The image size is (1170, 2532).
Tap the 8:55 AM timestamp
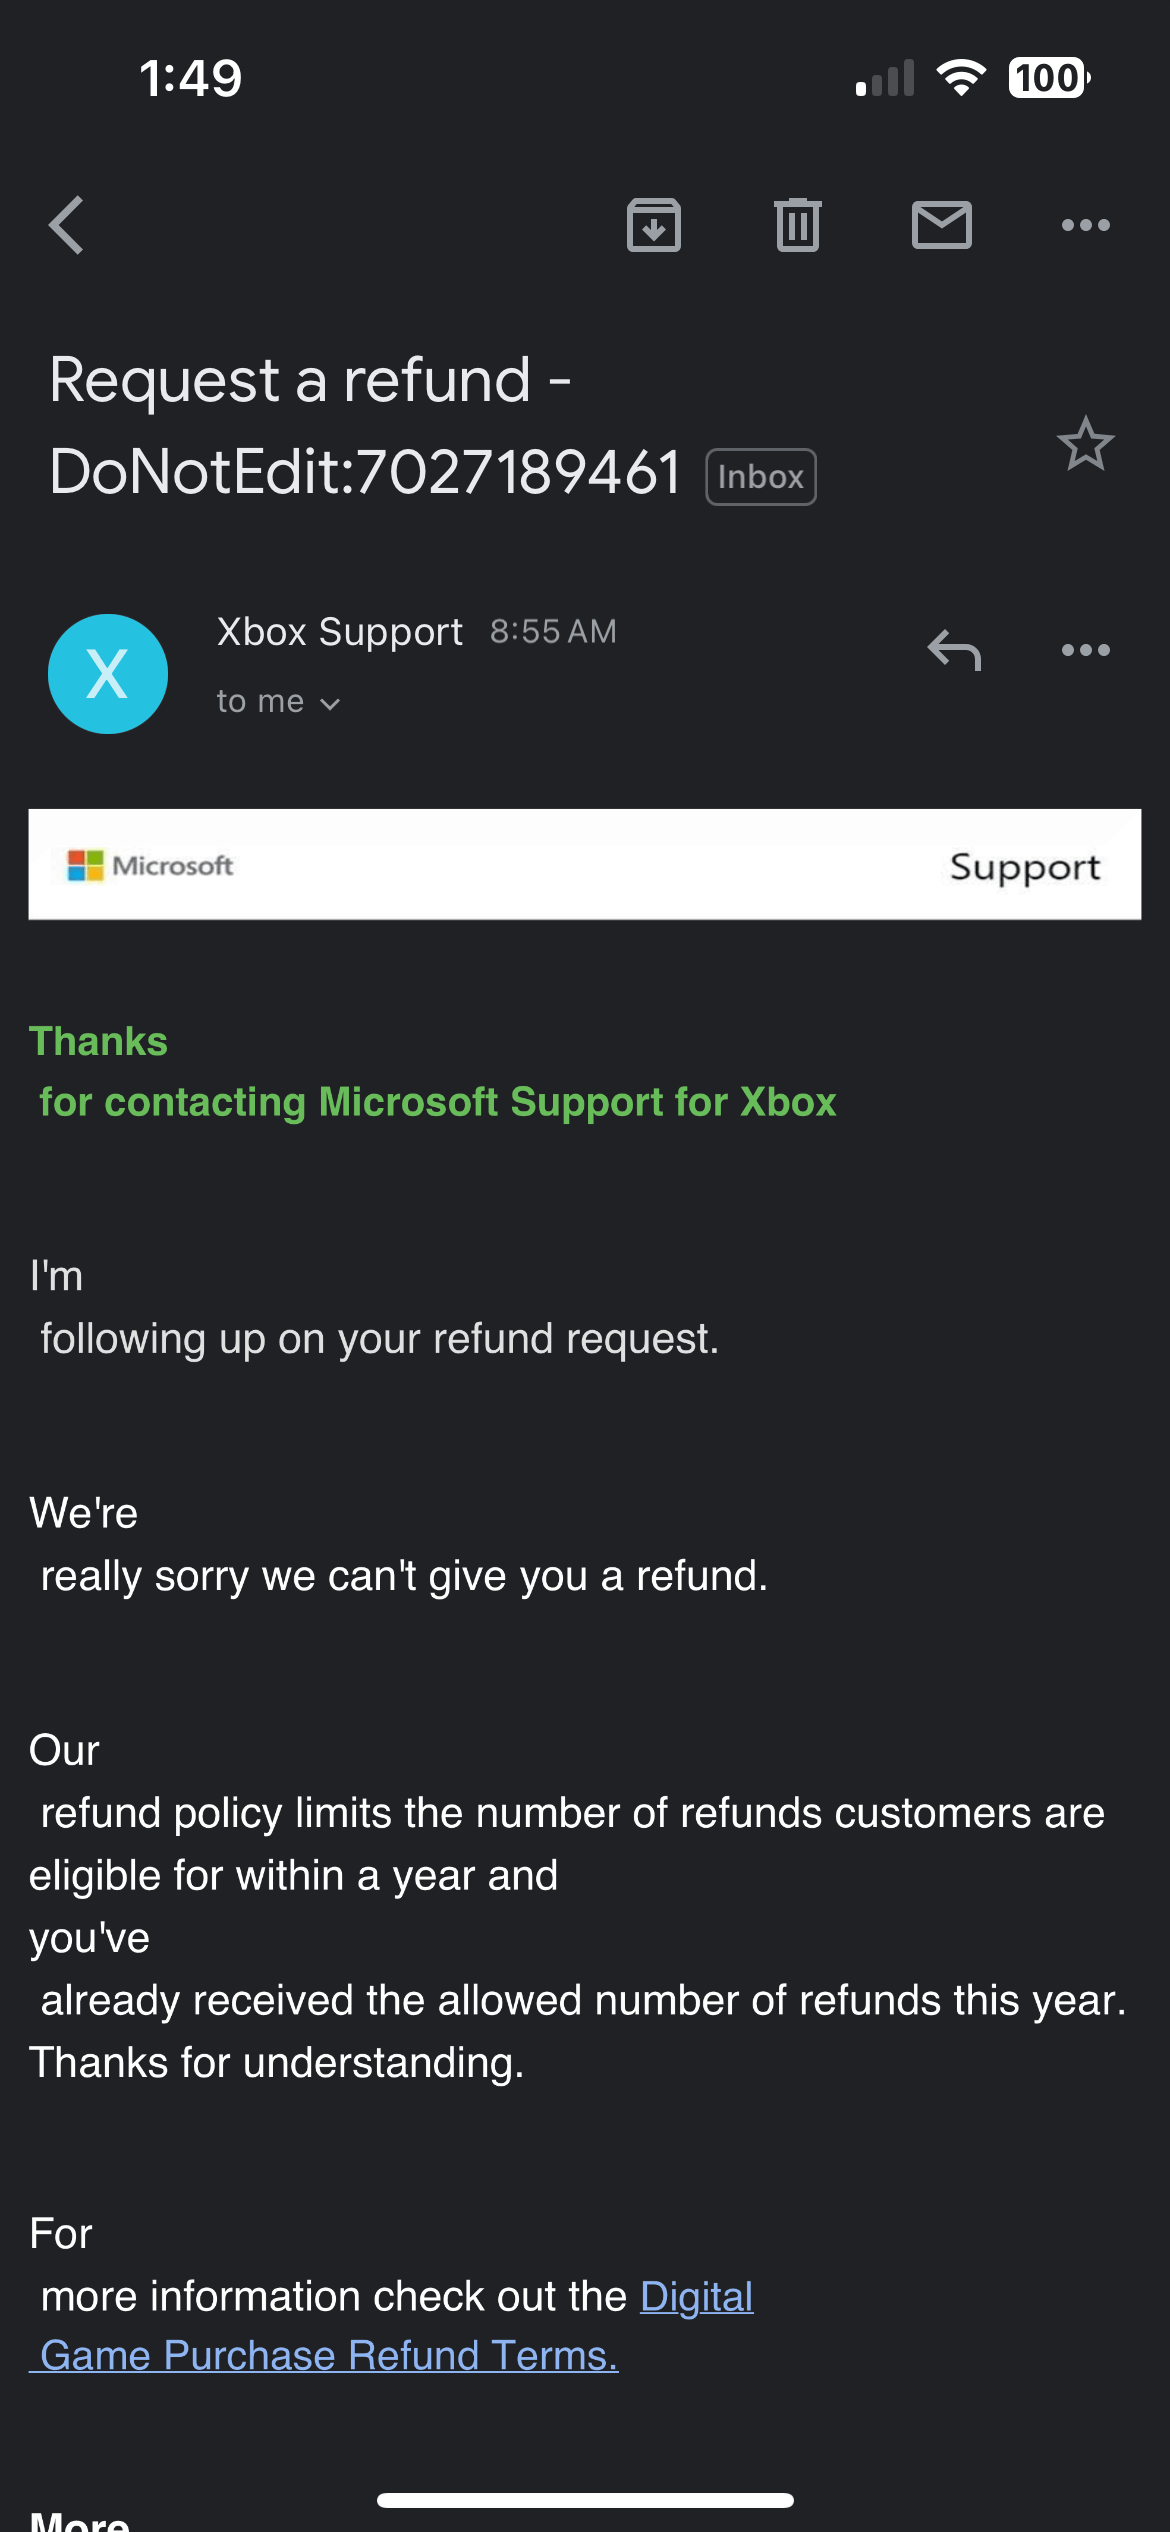pyautogui.click(x=553, y=632)
